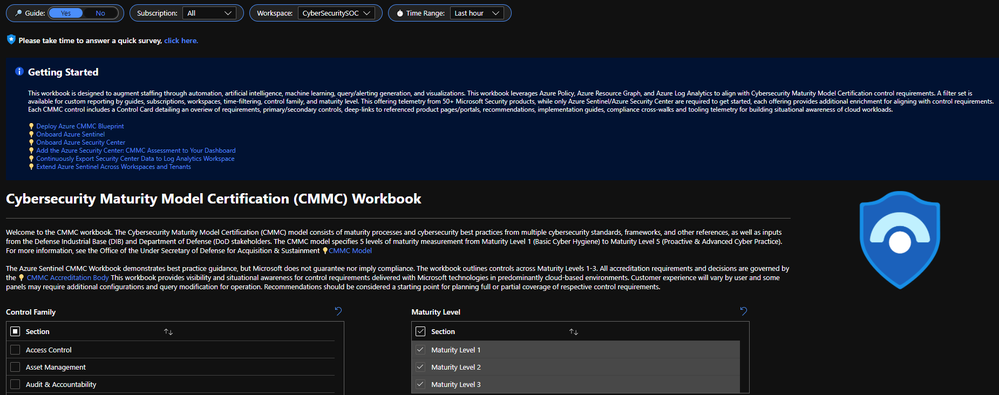999x395 pixels.
Task: Open the CMMC Accreditation Body link
Action: tap(68, 278)
